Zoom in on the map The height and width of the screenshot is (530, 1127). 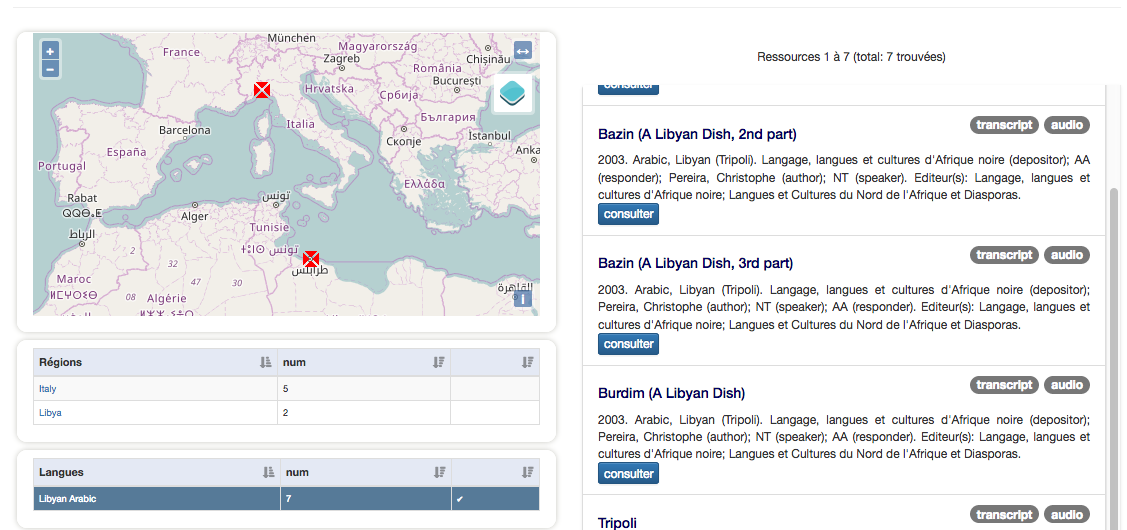pyautogui.click(x=50, y=50)
